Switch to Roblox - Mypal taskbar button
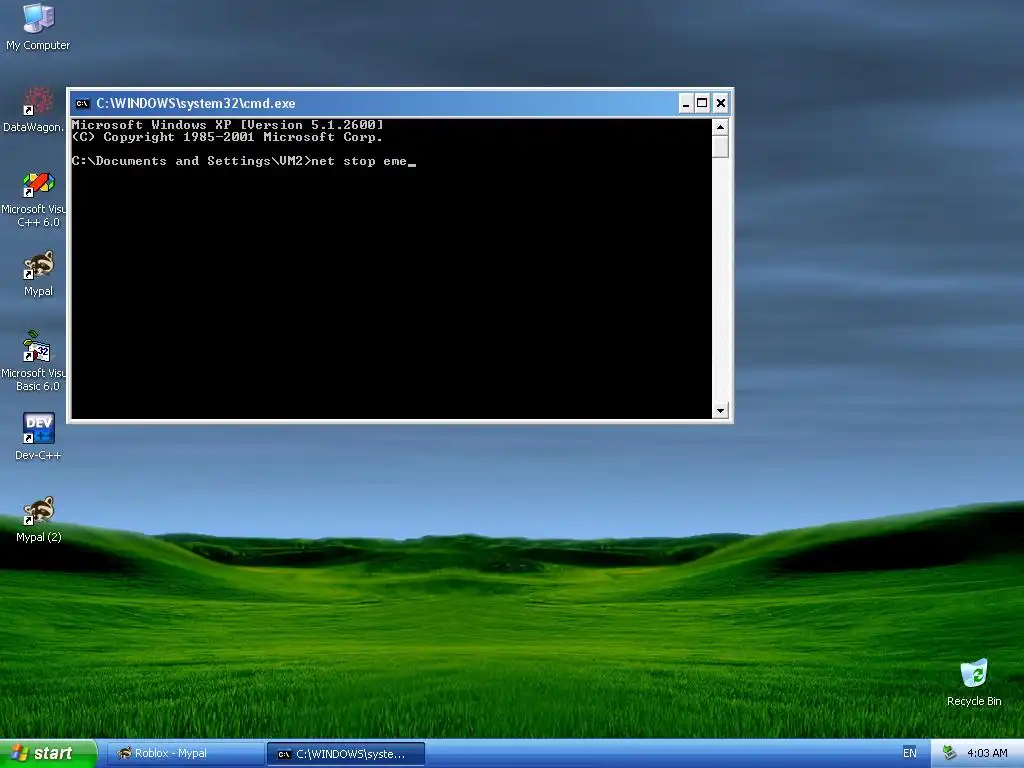The width and height of the screenshot is (1024, 768). tap(185, 754)
